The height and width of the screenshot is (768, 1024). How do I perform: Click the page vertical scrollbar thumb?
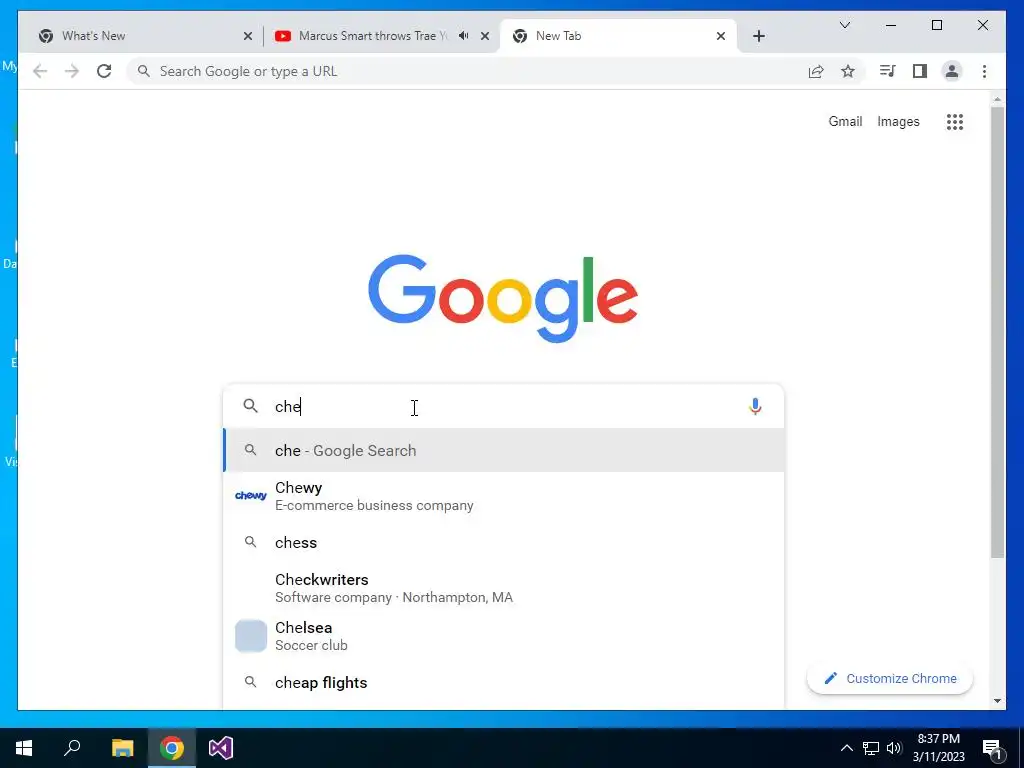[x=997, y=332]
